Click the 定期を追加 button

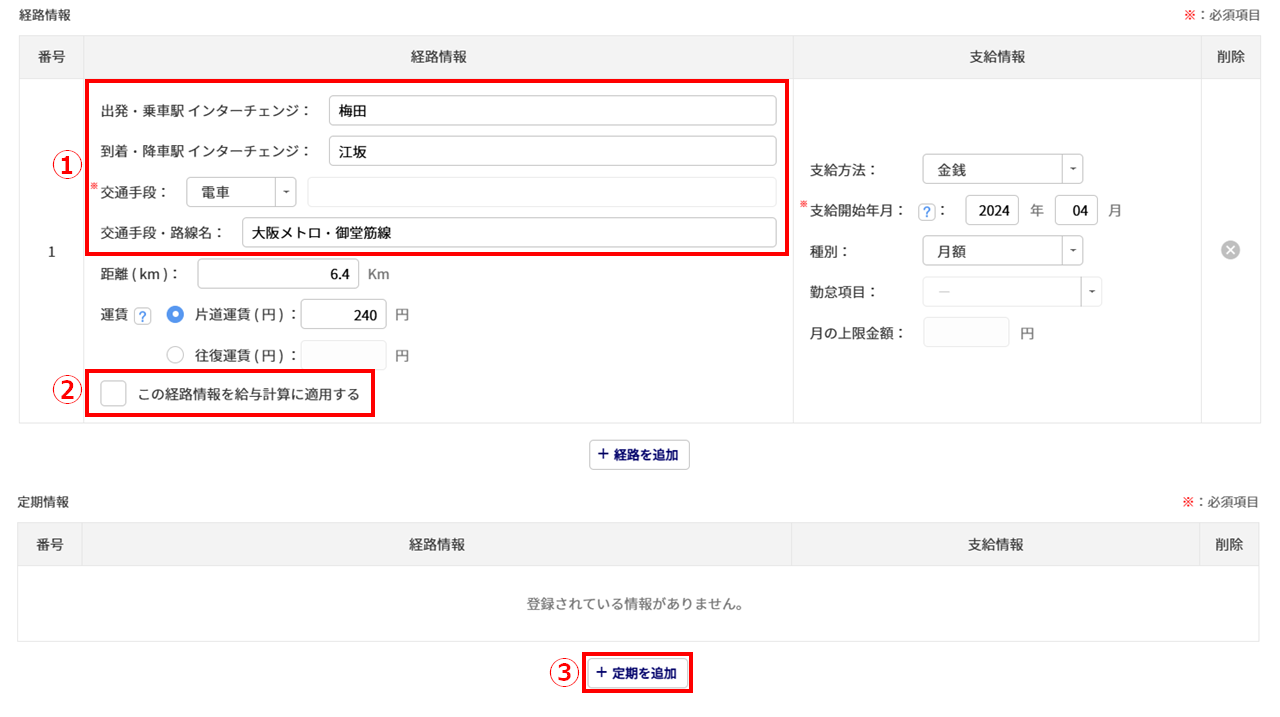(x=637, y=674)
